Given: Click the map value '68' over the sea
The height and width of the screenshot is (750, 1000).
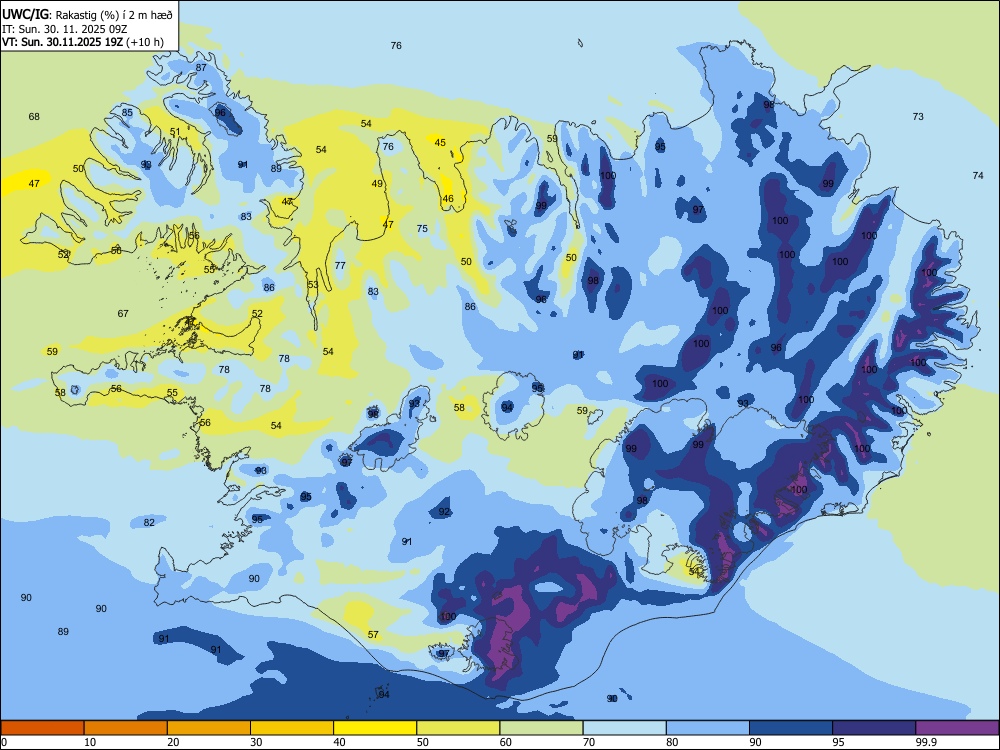Looking at the screenshot, I should [34, 116].
